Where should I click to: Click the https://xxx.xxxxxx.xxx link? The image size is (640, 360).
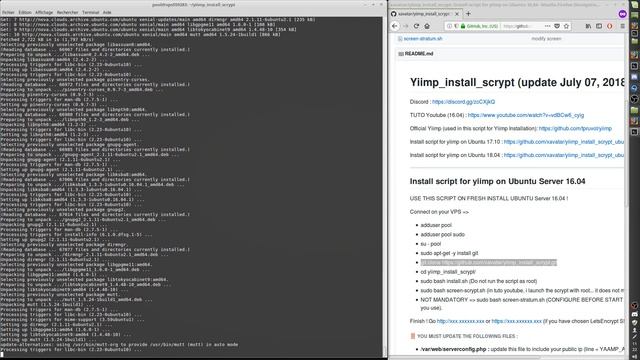[516, 321]
